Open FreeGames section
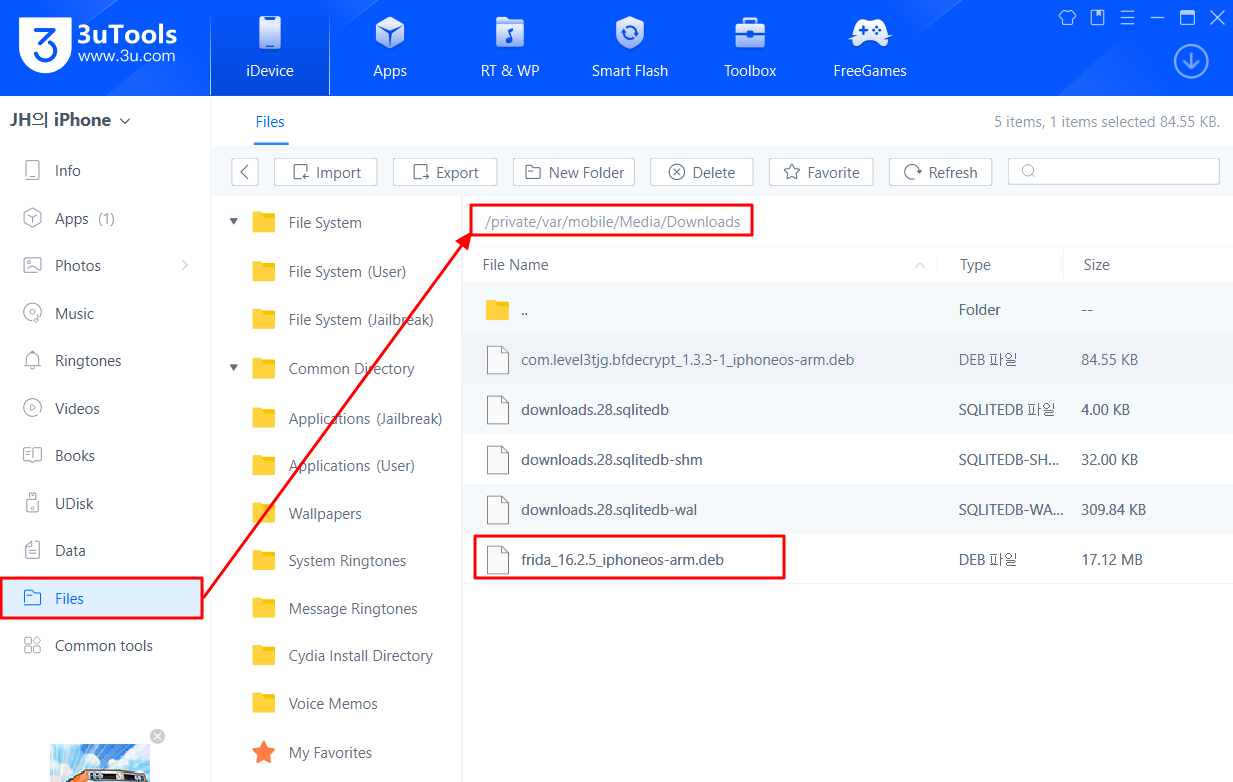 [x=870, y=48]
